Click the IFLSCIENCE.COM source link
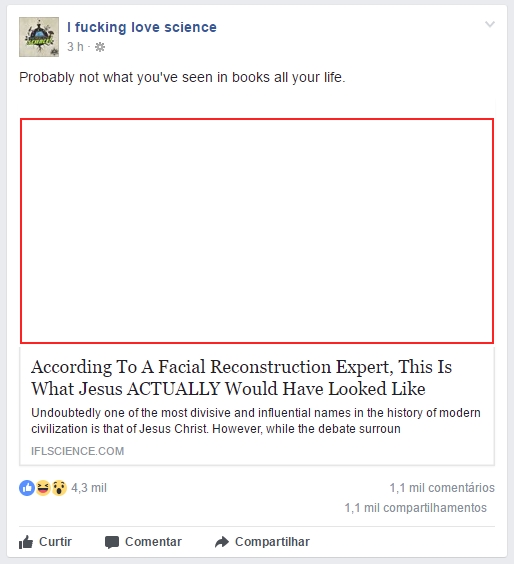This screenshot has width=514, height=564. (78, 451)
